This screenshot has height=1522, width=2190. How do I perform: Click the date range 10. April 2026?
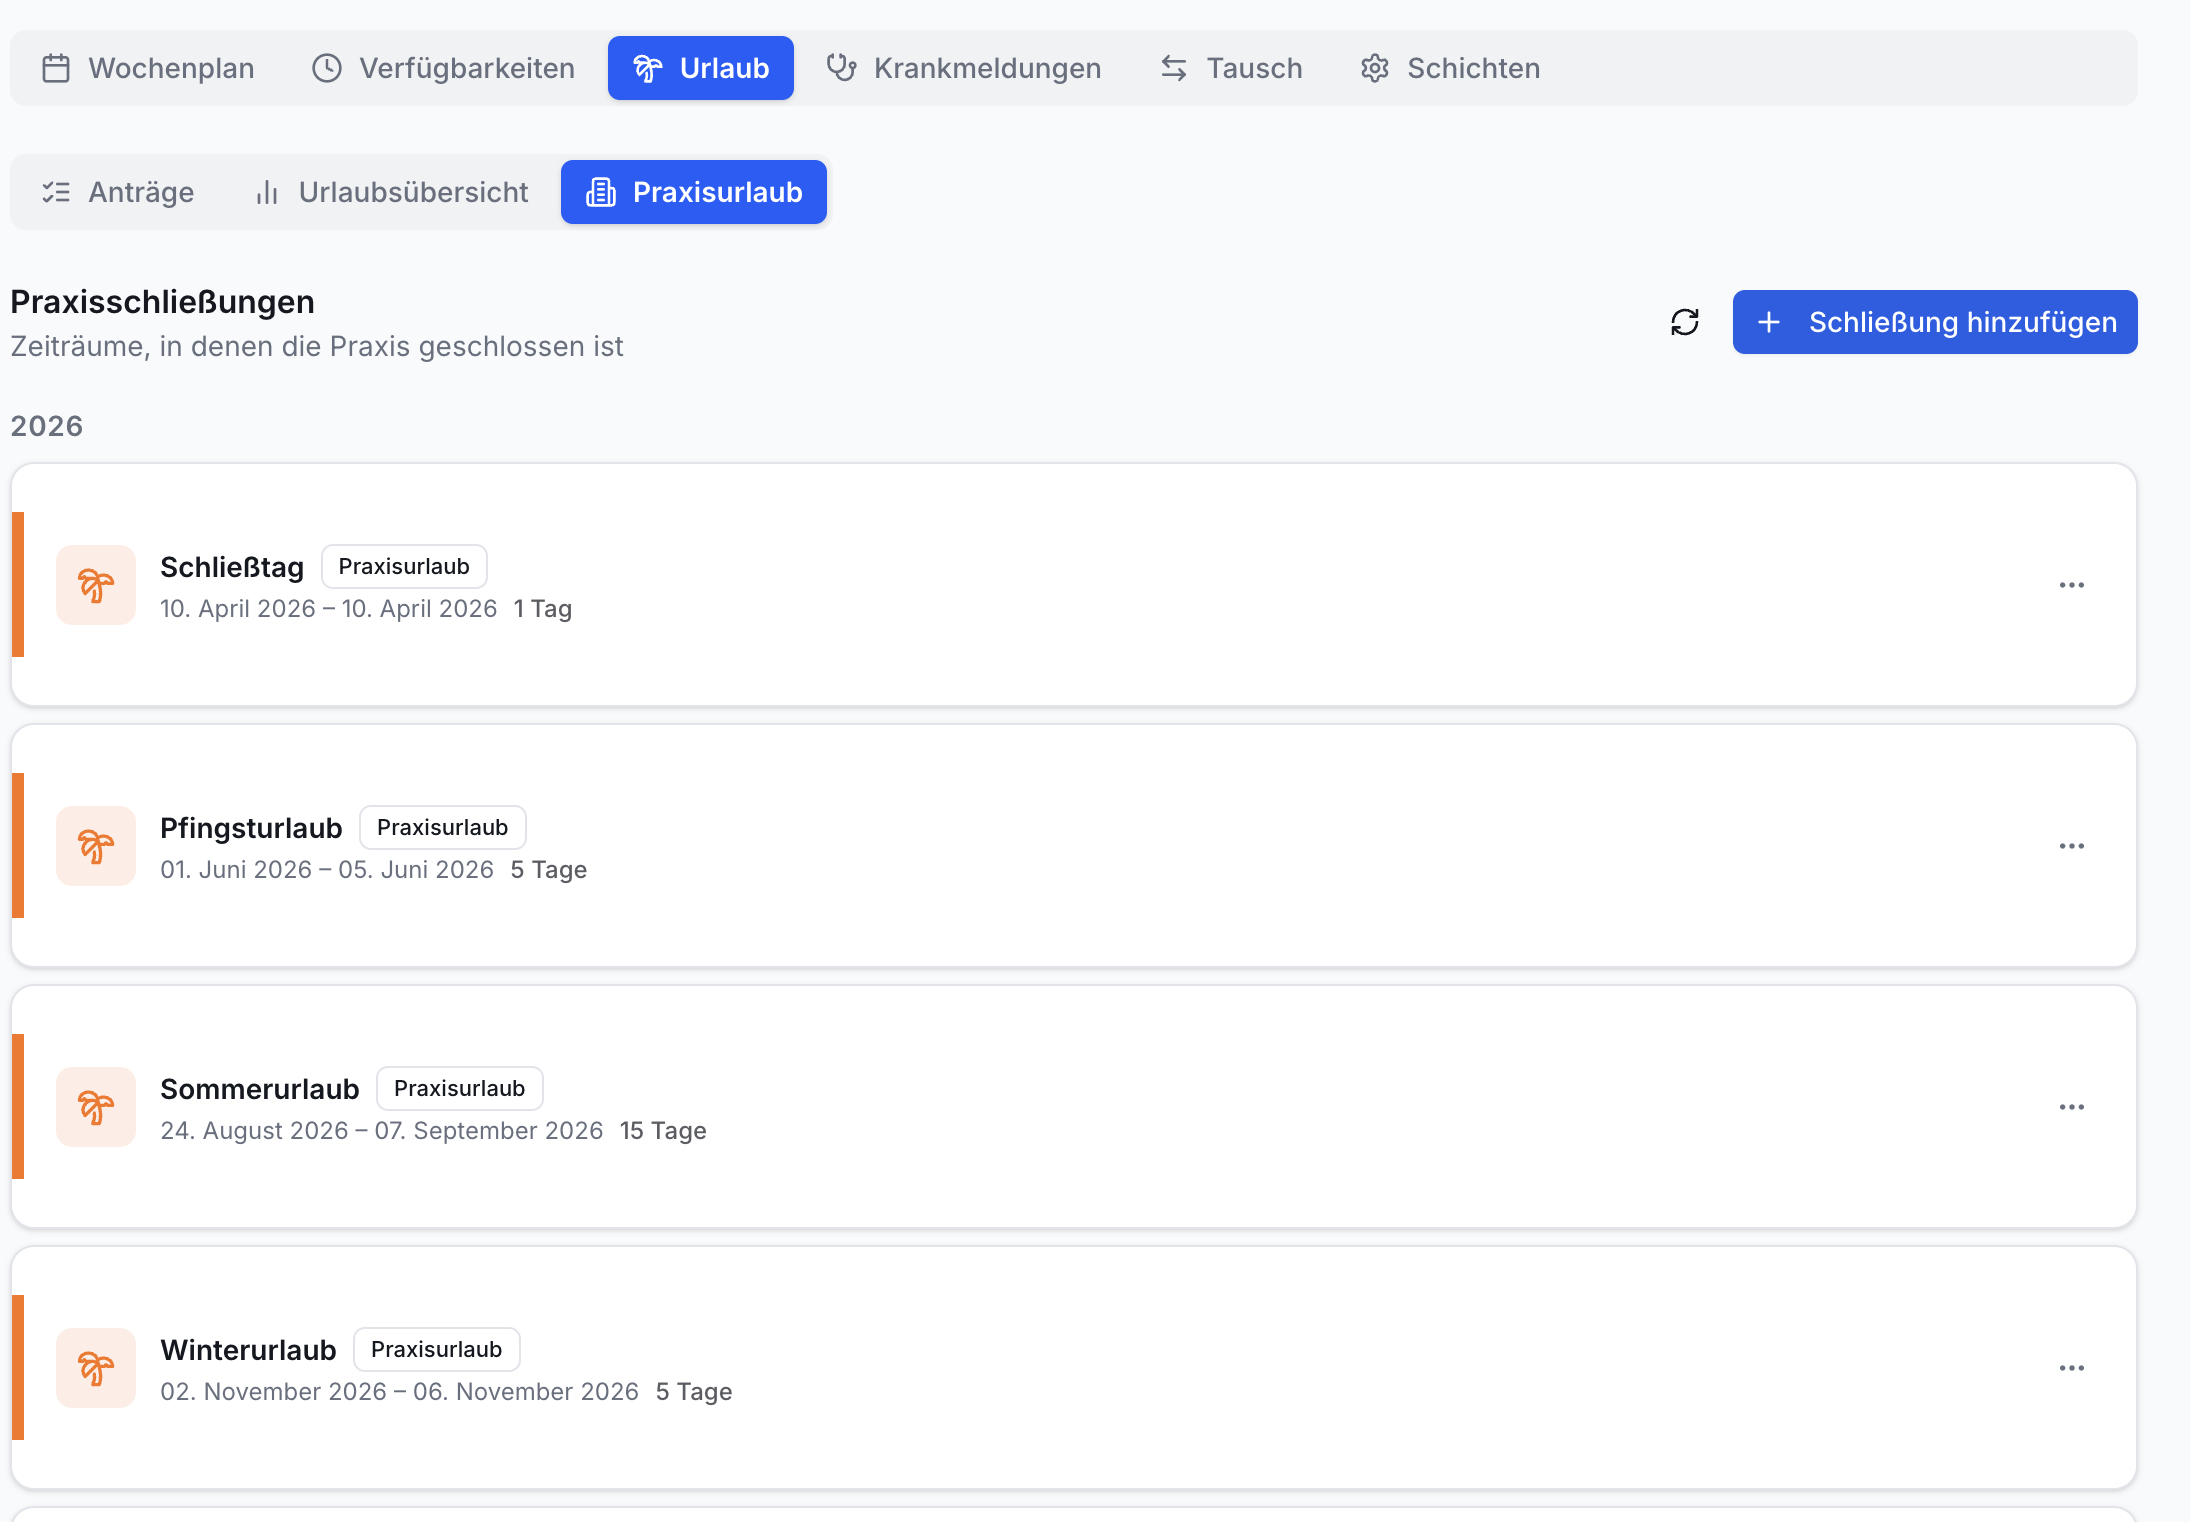pyautogui.click(x=328, y=608)
